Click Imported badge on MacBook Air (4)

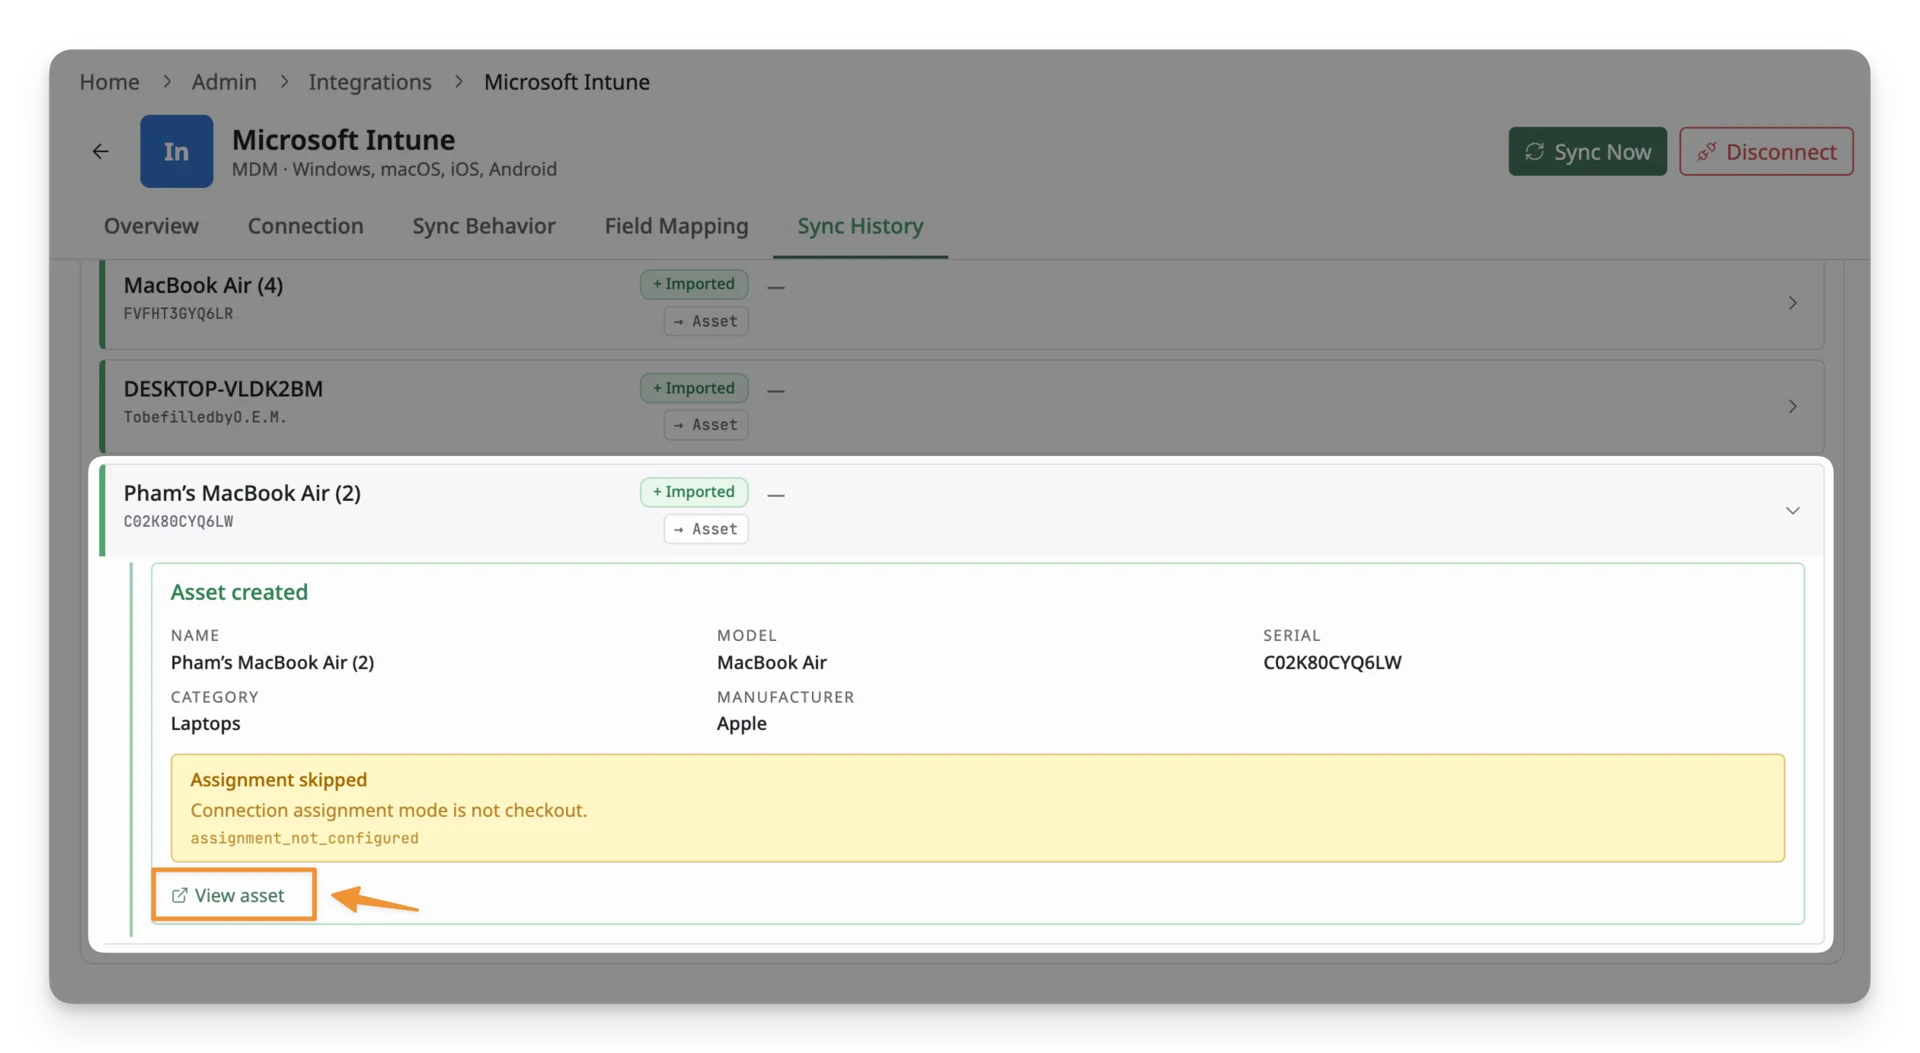(694, 284)
